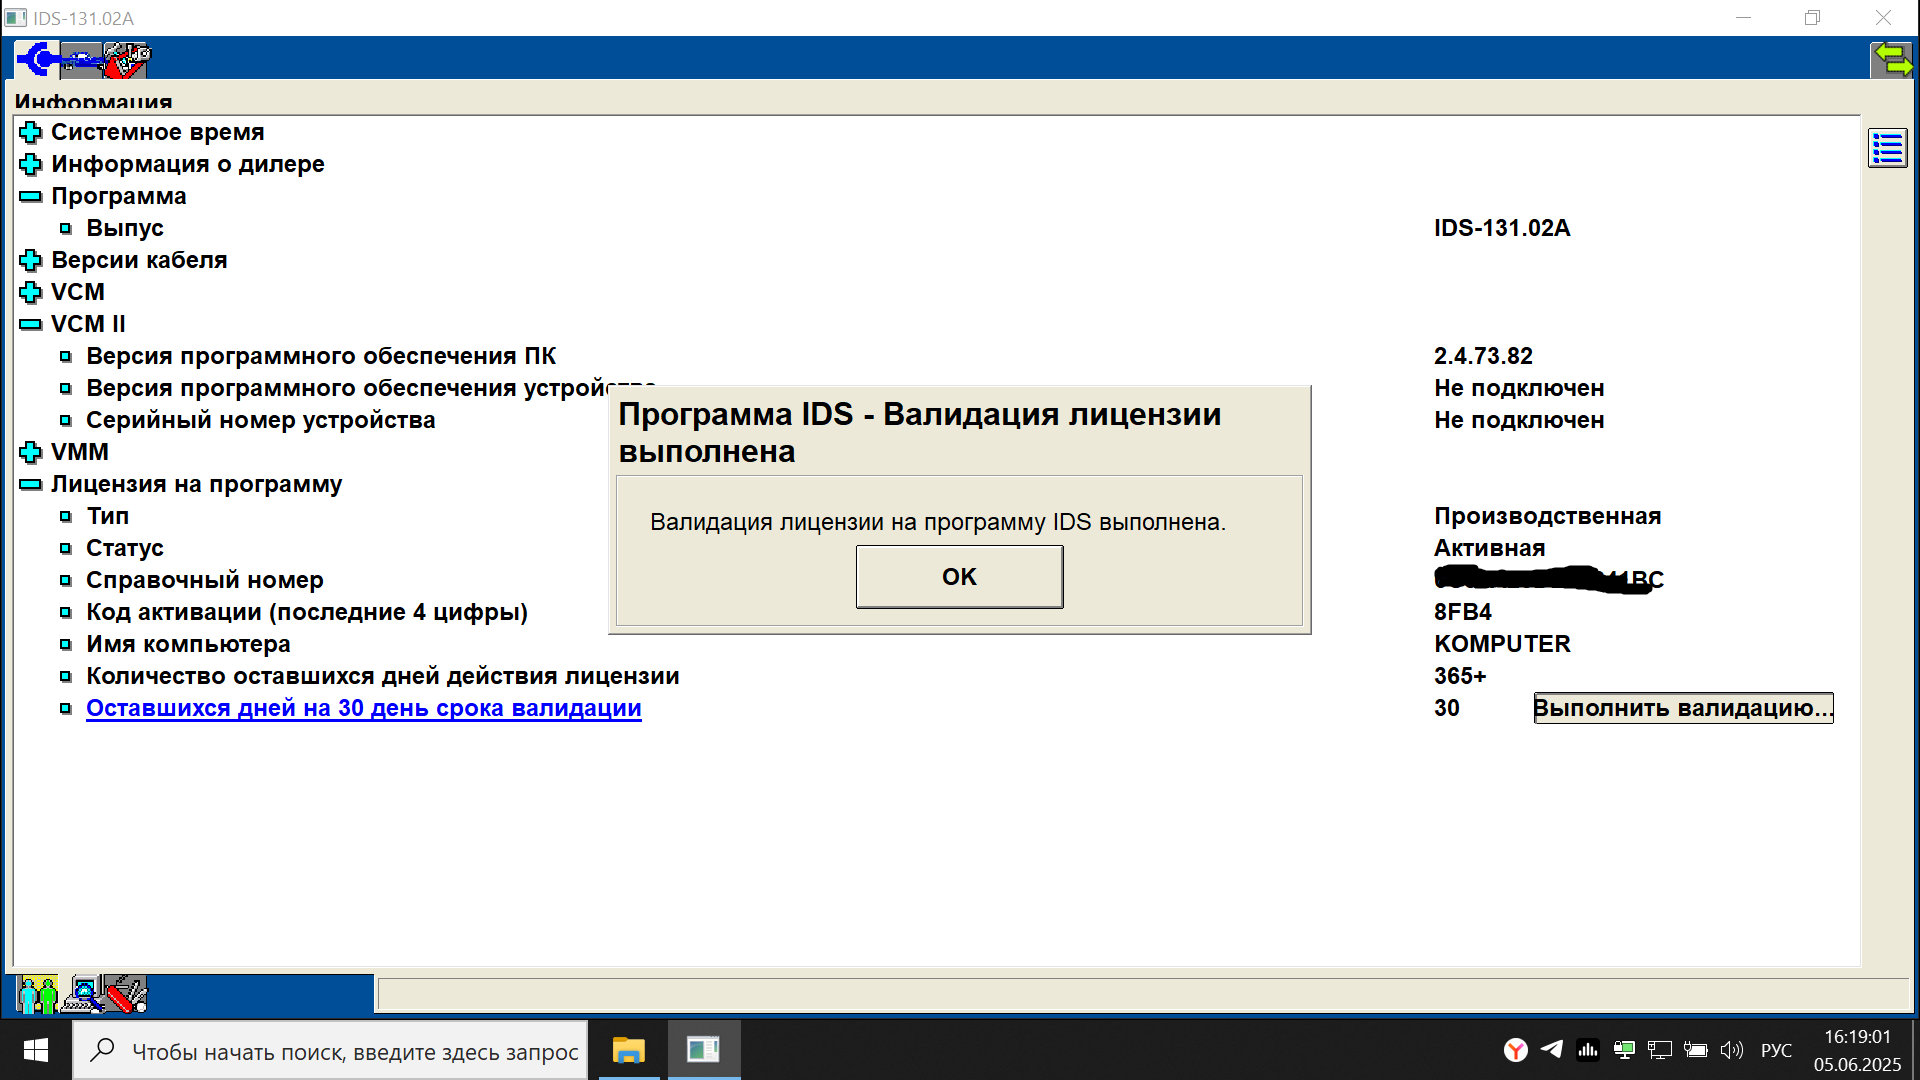
Task: Open the Yandex tray icon
Action: pos(1516,1050)
